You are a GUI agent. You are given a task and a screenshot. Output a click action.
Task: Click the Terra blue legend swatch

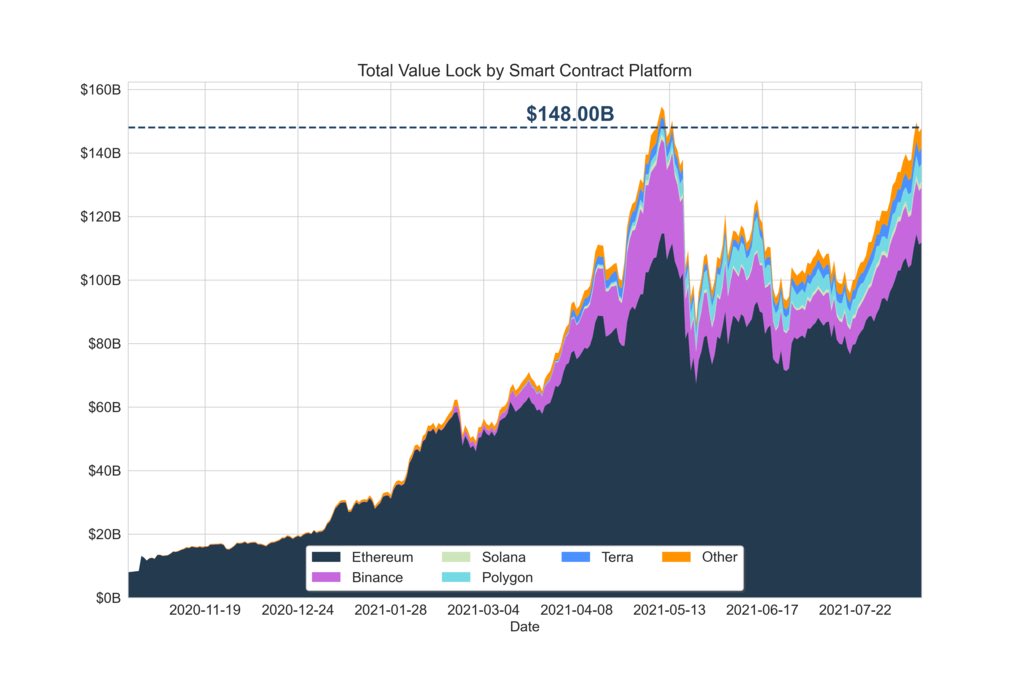tap(575, 557)
